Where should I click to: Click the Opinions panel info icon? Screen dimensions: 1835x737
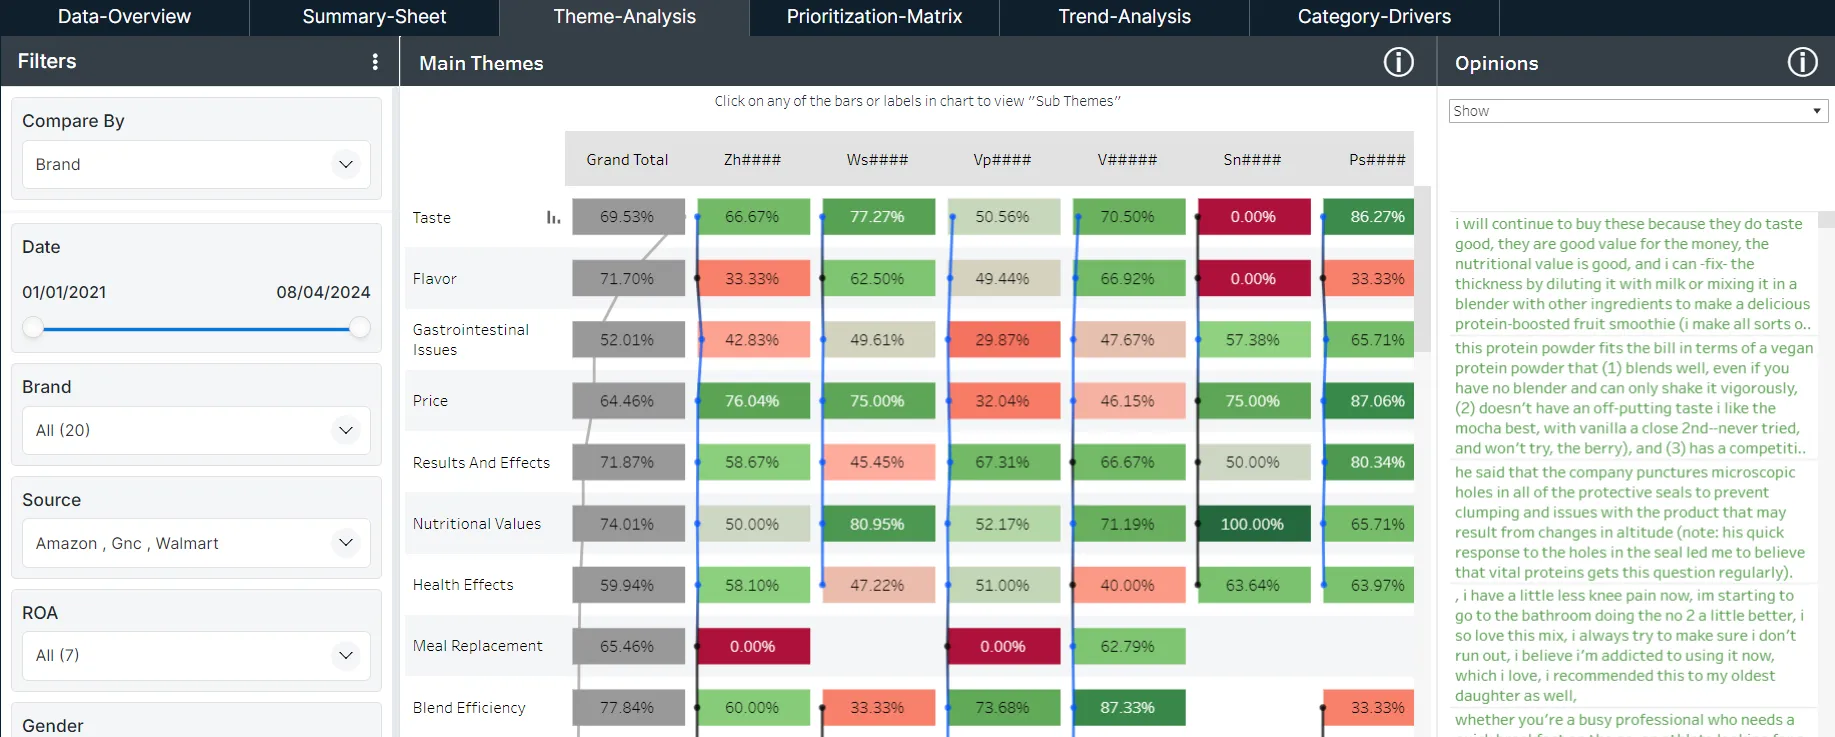(1803, 61)
